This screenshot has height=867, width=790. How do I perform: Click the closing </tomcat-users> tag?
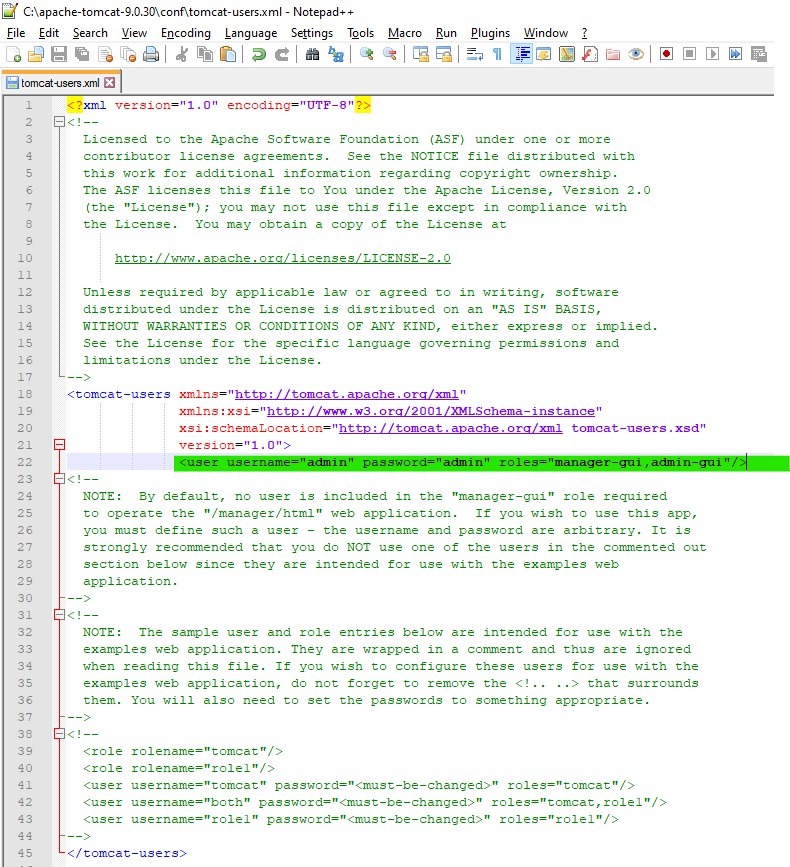[127, 853]
